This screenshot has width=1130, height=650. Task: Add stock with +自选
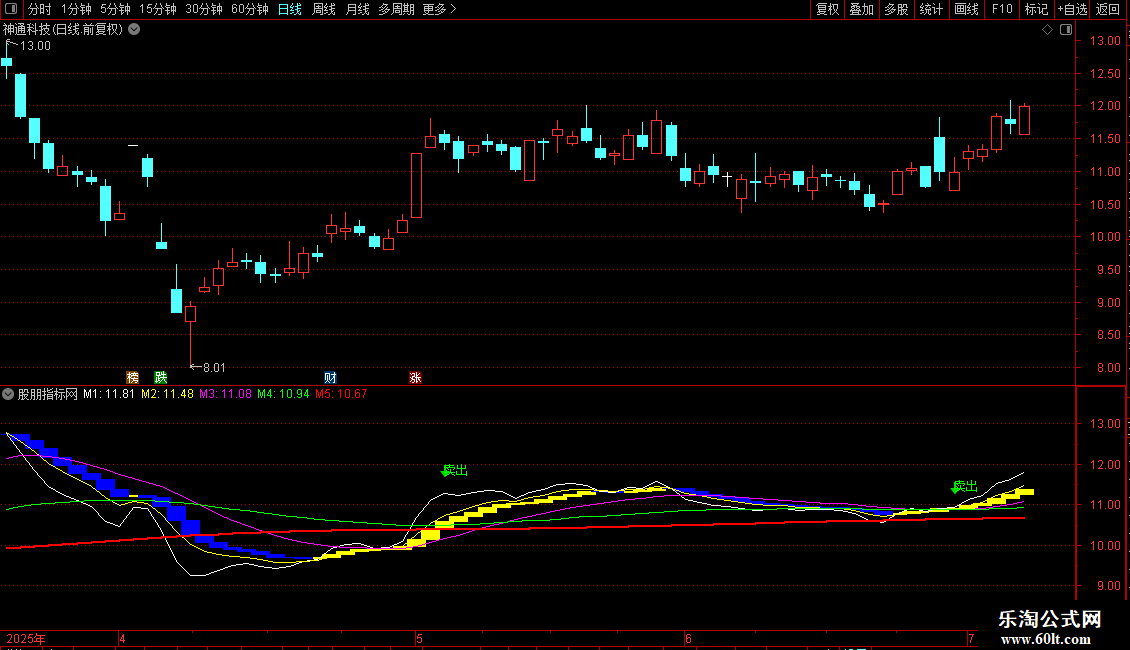[1072, 9]
